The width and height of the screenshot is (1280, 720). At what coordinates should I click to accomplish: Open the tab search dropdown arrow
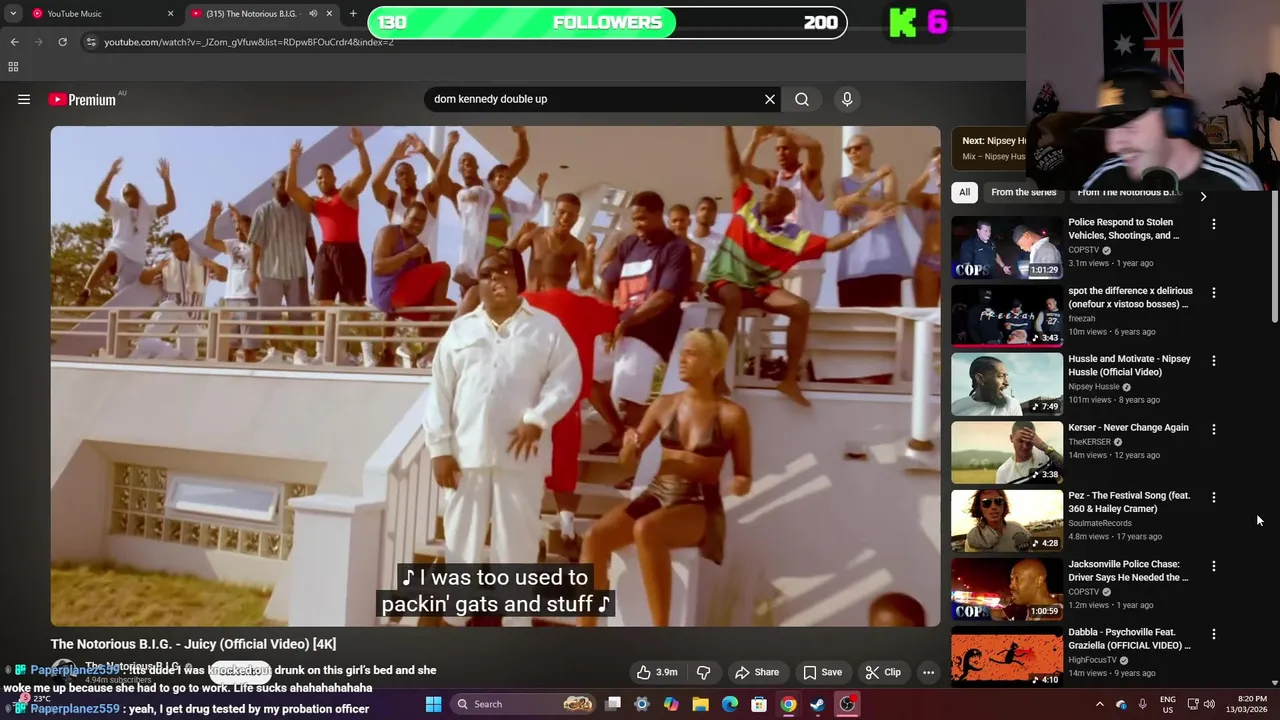(13, 14)
